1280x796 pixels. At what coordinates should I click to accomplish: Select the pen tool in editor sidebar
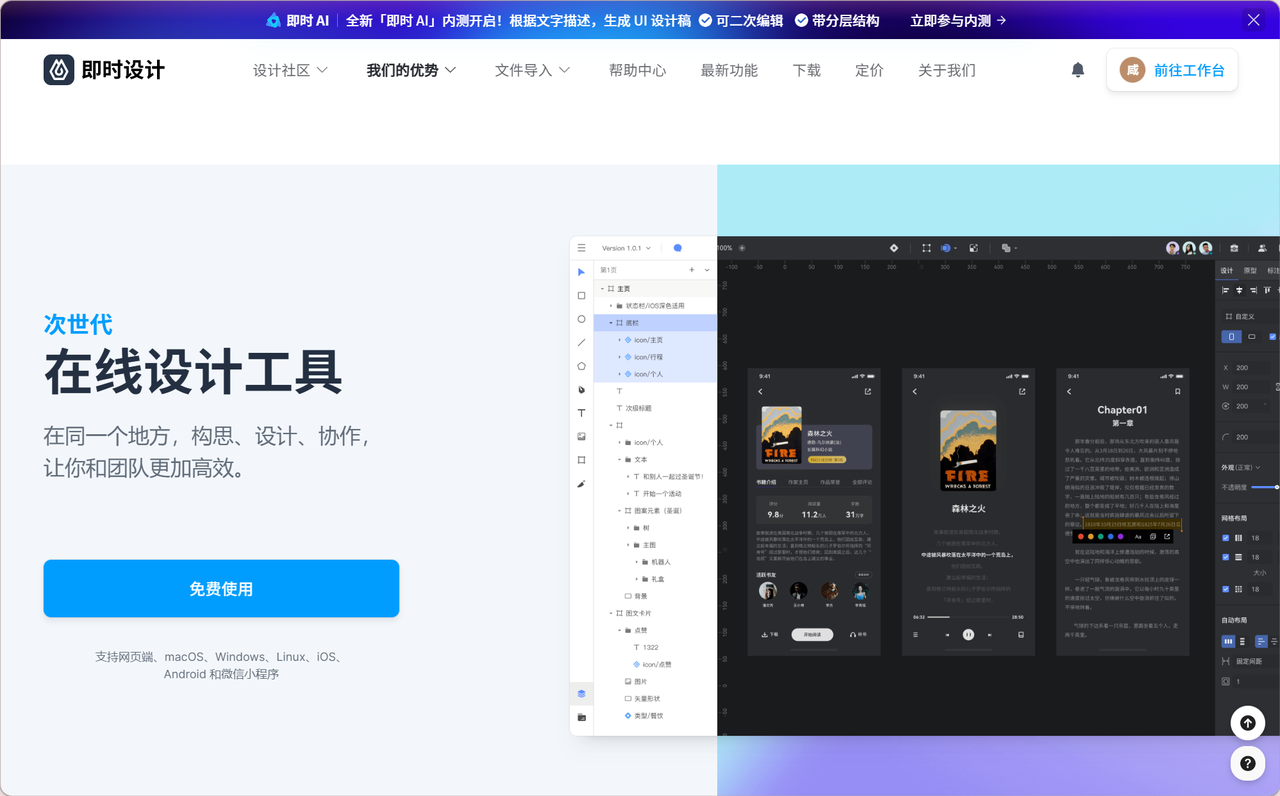pos(581,389)
